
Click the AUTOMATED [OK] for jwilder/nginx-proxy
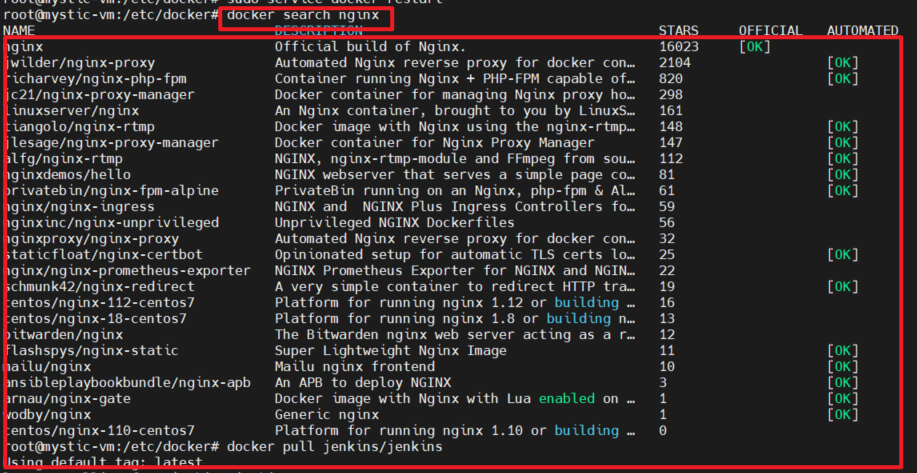[843, 63]
